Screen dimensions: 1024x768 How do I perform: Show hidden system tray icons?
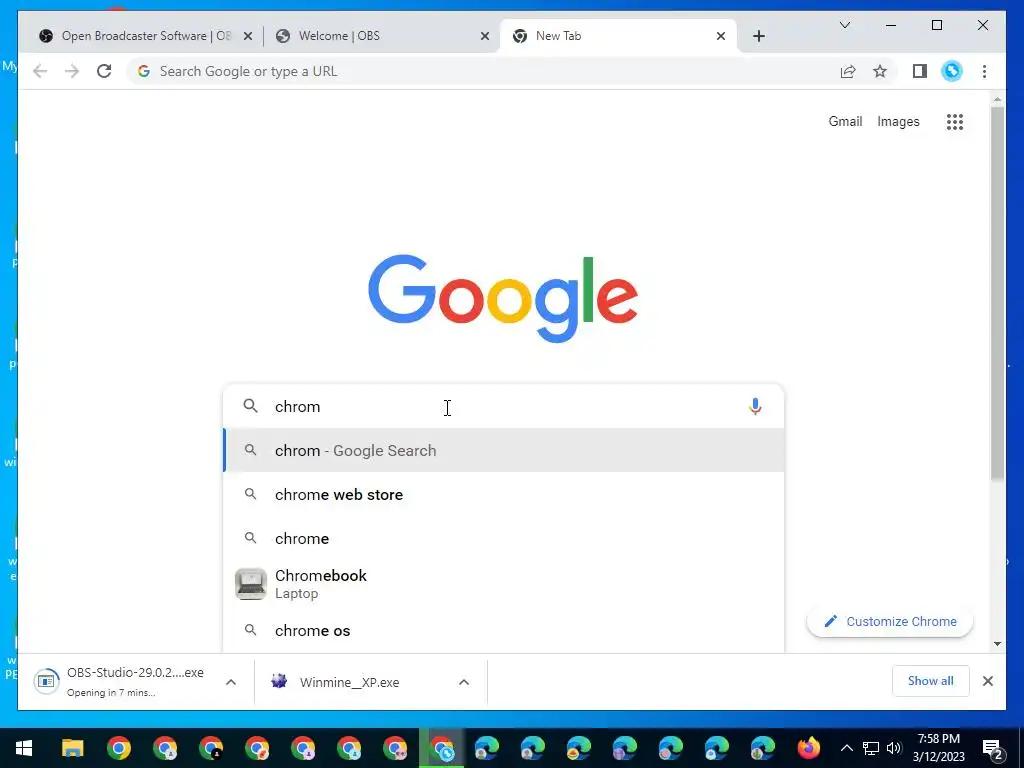pyautogui.click(x=846, y=748)
